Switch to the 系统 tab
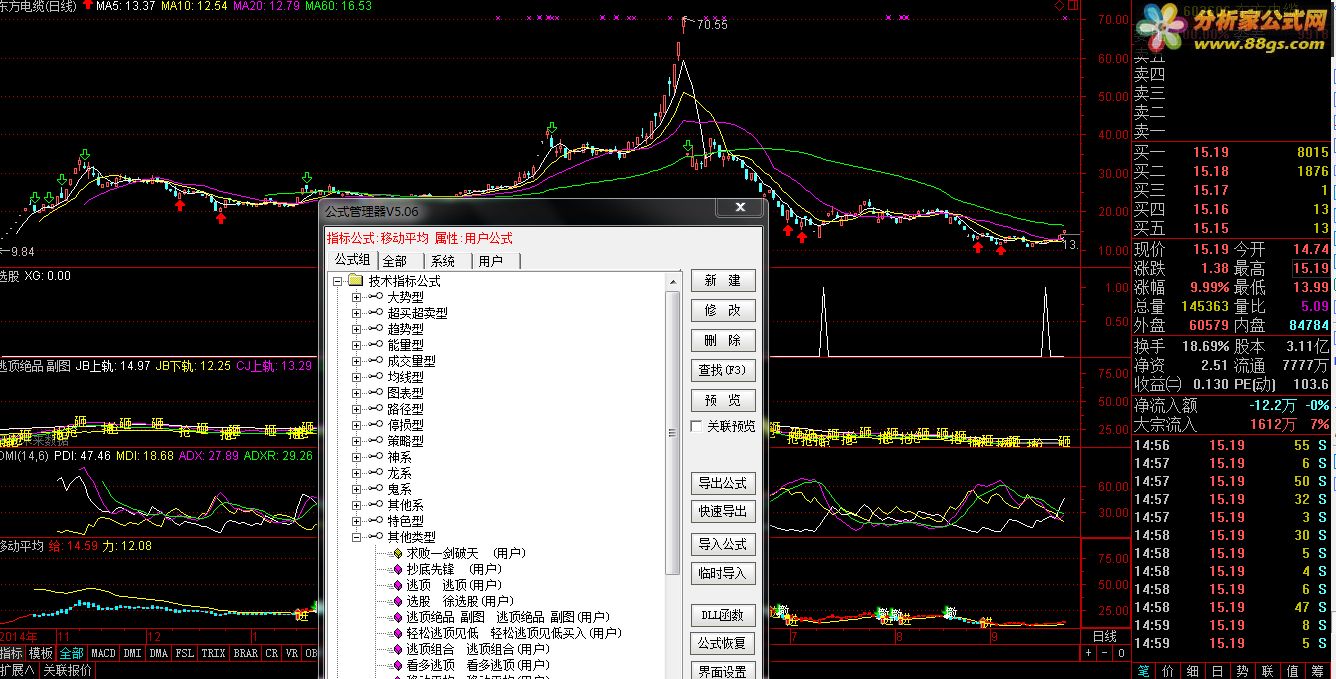 (443, 261)
